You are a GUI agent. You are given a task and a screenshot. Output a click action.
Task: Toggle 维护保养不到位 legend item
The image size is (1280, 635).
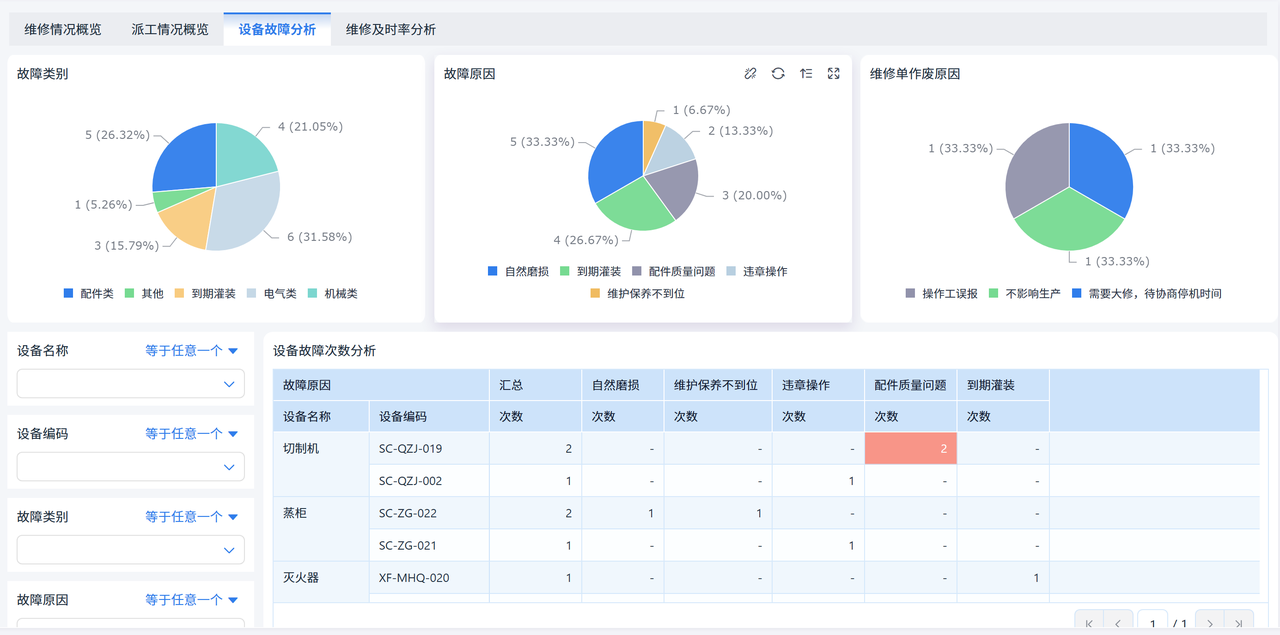637,293
